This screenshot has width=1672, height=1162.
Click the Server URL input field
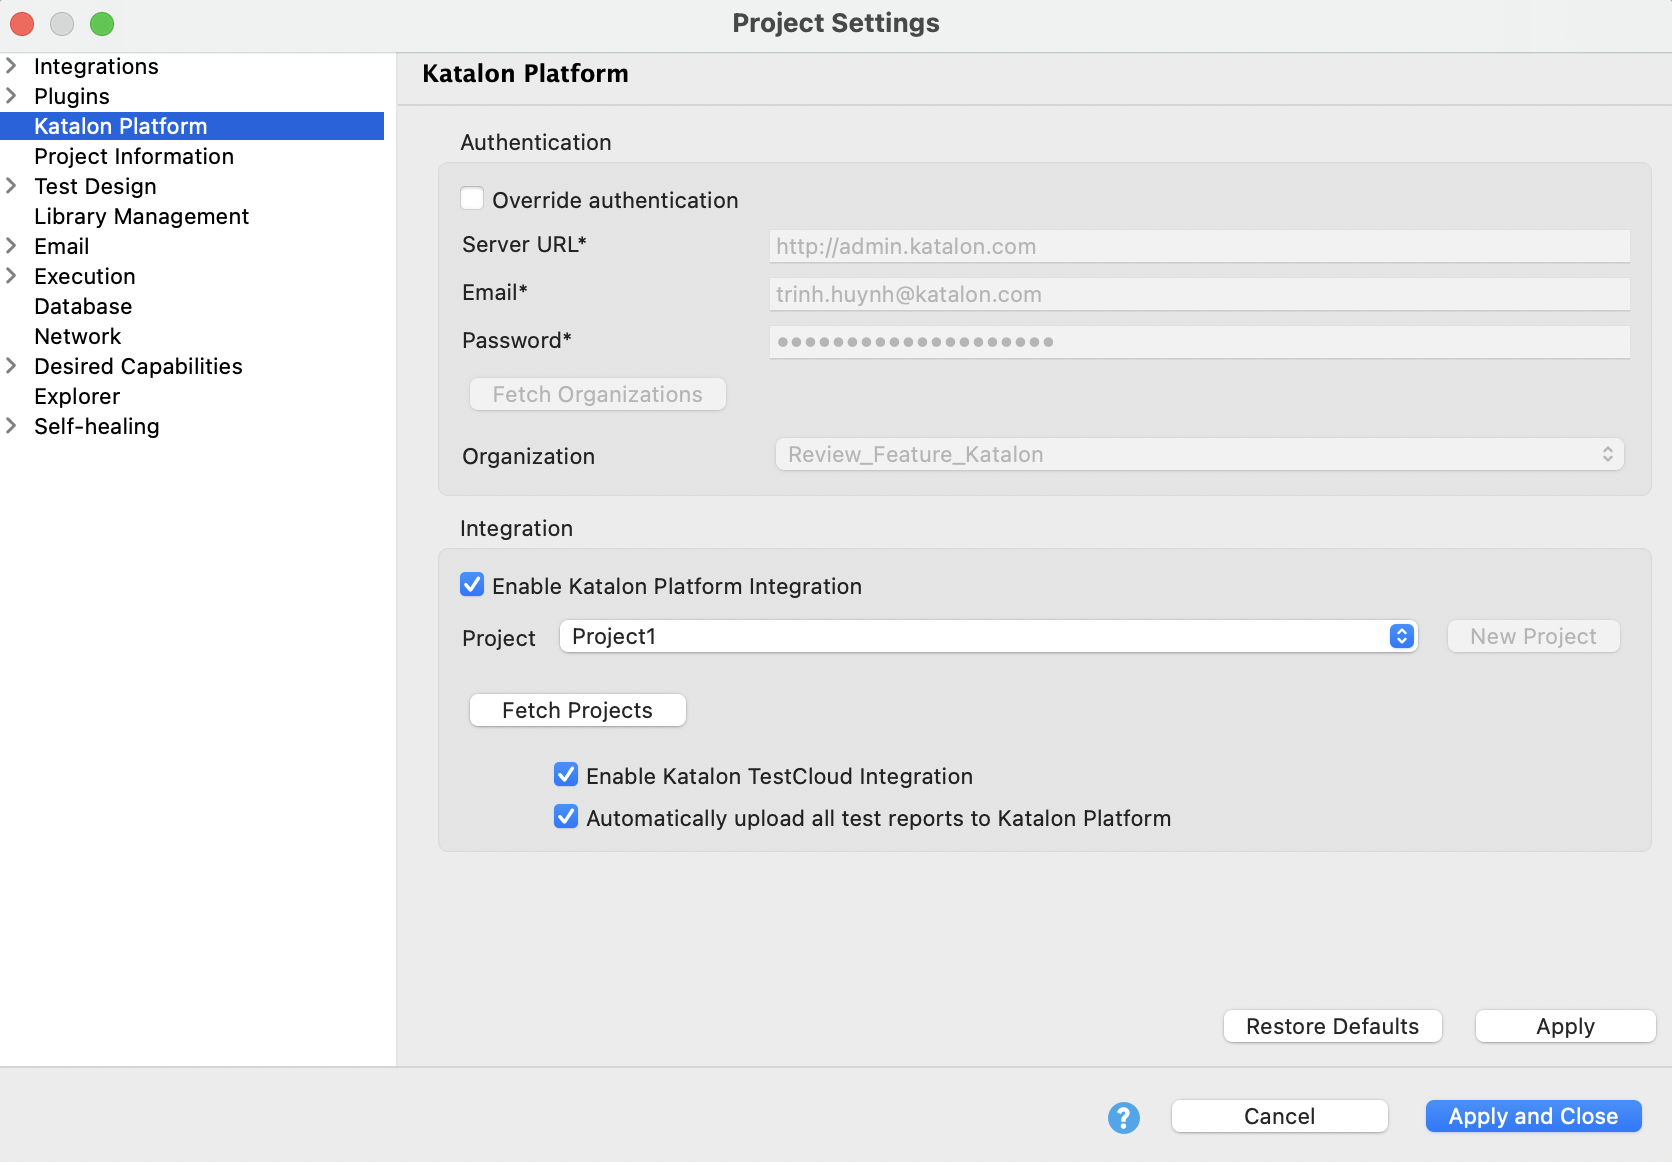pyautogui.click(x=1199, y=246)
